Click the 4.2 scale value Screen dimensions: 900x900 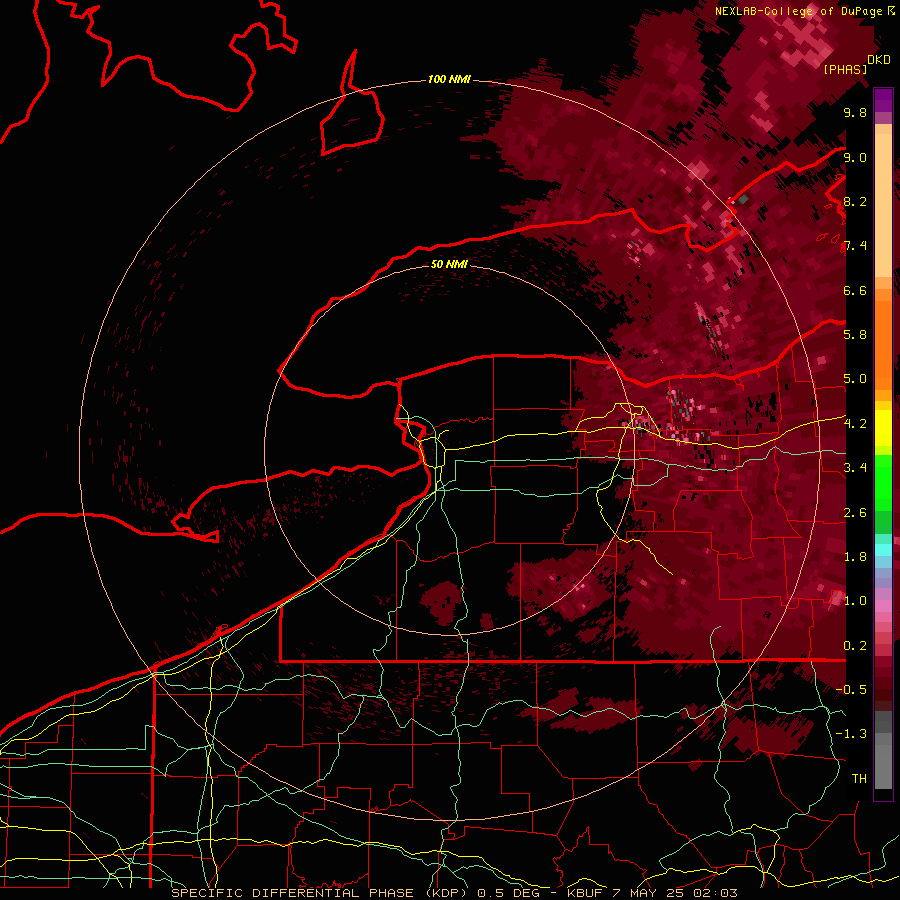[x=855, y=424]
